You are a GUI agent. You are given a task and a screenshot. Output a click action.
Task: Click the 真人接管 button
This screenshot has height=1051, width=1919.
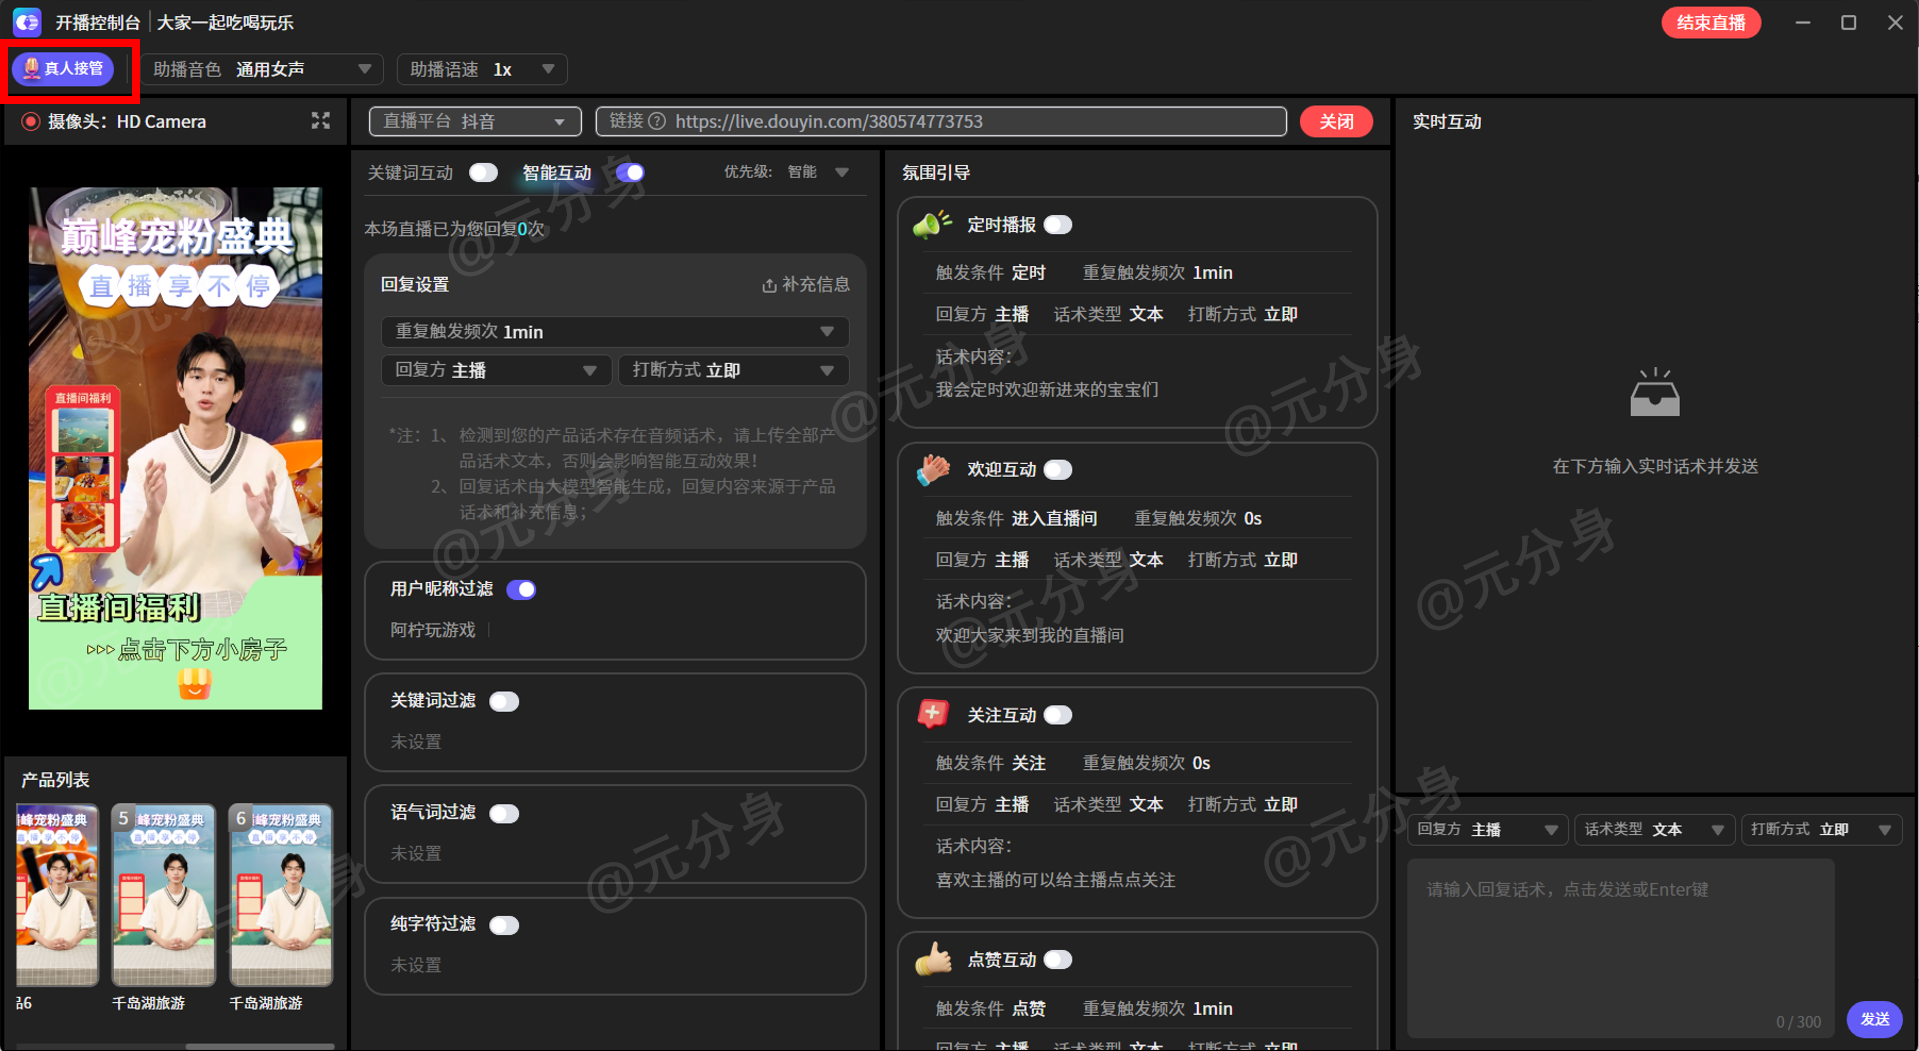(63, 69)
